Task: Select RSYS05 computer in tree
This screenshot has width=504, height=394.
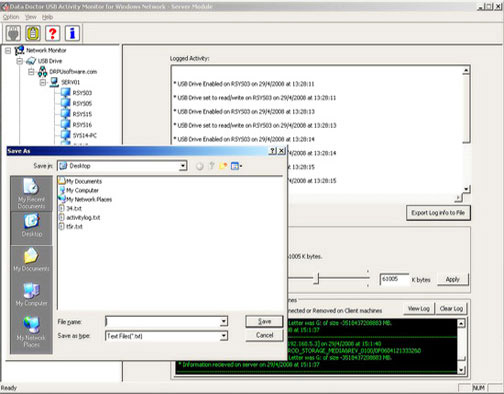Action: (x=82, y=104)
